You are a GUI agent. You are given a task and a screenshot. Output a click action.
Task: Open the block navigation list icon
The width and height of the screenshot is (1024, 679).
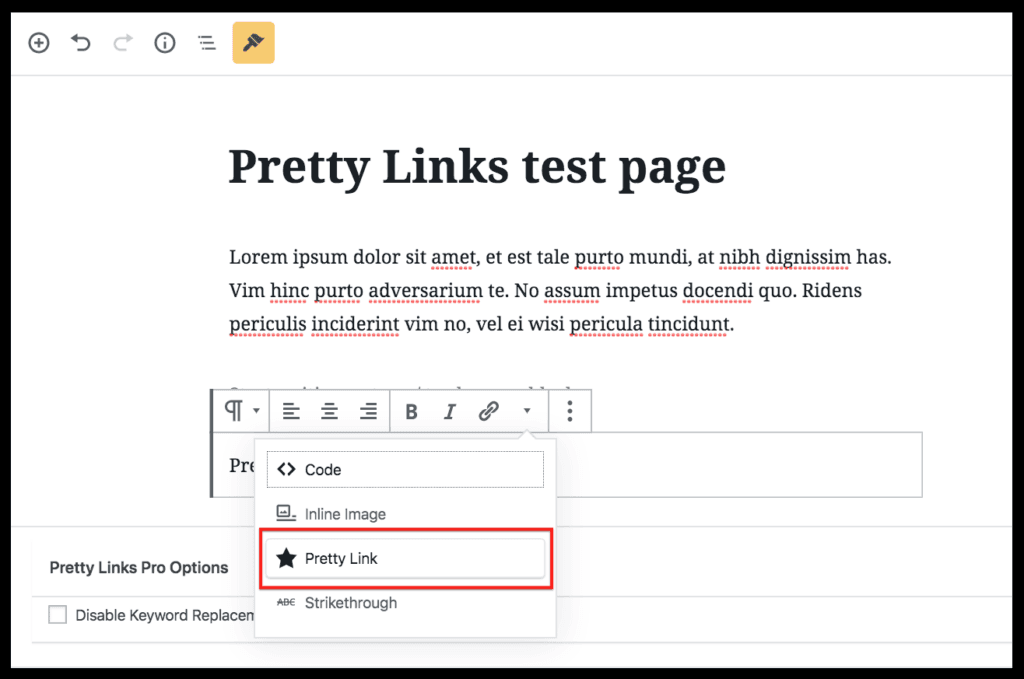pyautogui.click(x=207, y=43)
